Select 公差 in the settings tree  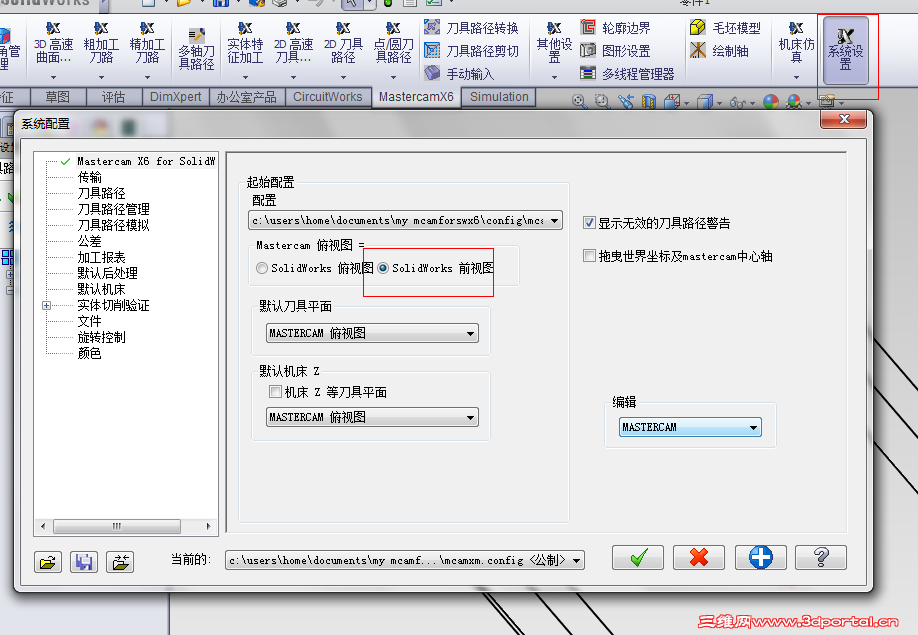click(90, 241)
